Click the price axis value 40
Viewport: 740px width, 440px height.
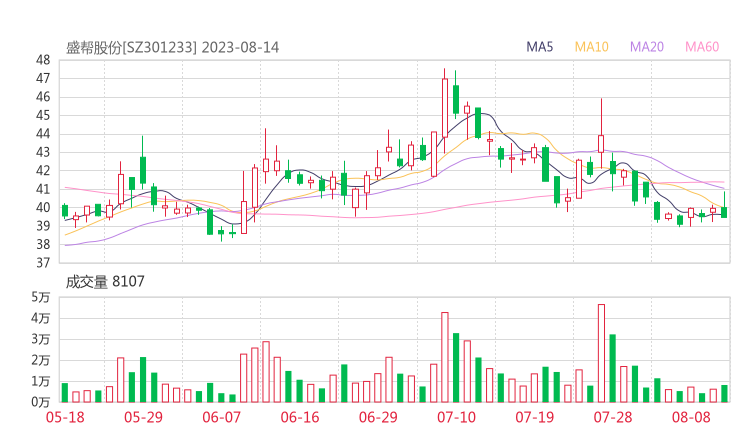[43, 207]
